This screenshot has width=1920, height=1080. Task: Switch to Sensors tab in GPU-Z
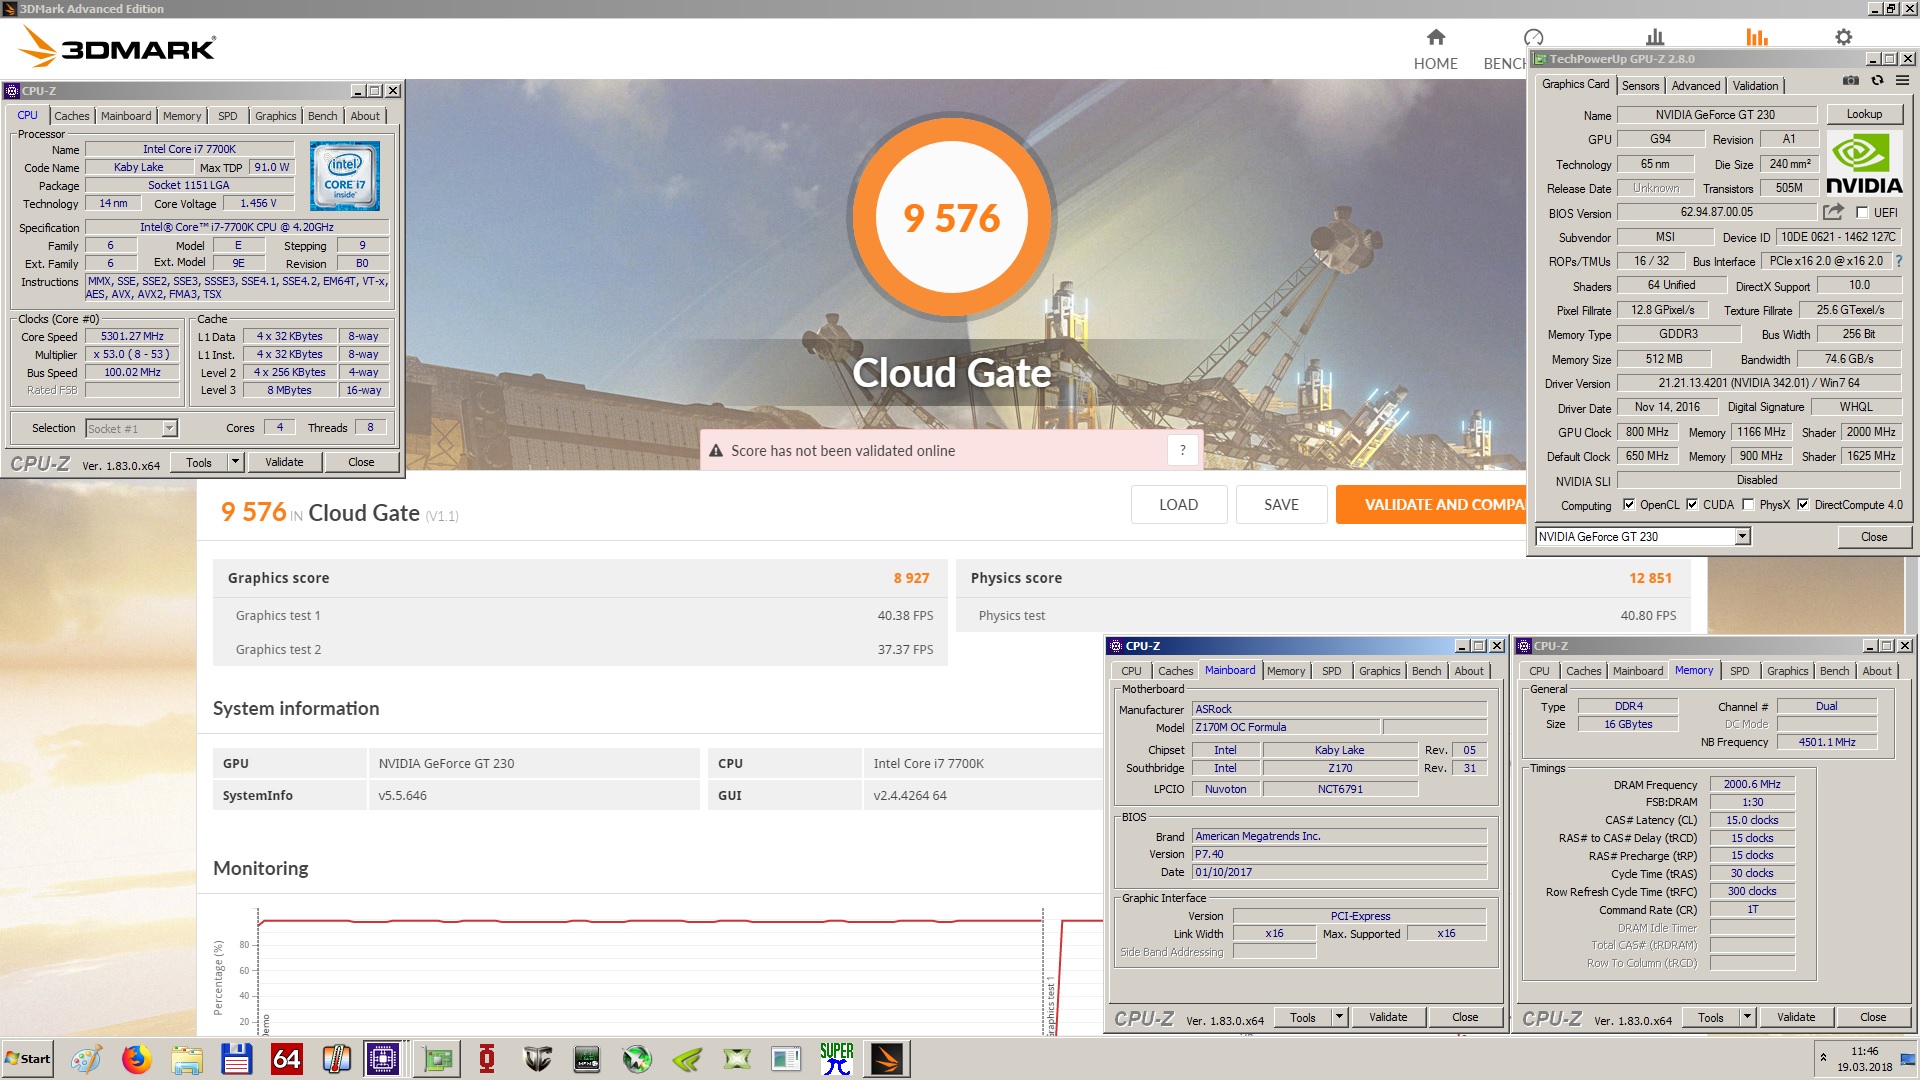pyautogui.click(x=1640, y=86)
